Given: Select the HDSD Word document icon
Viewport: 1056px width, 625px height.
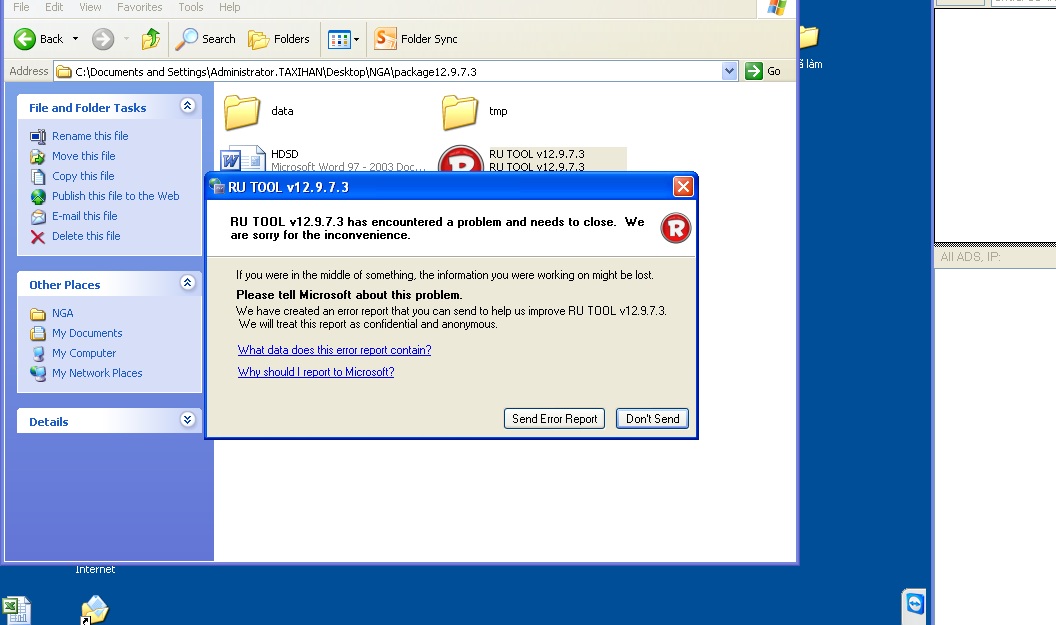Looking at the screenshot, I should (x=242, y=159).
